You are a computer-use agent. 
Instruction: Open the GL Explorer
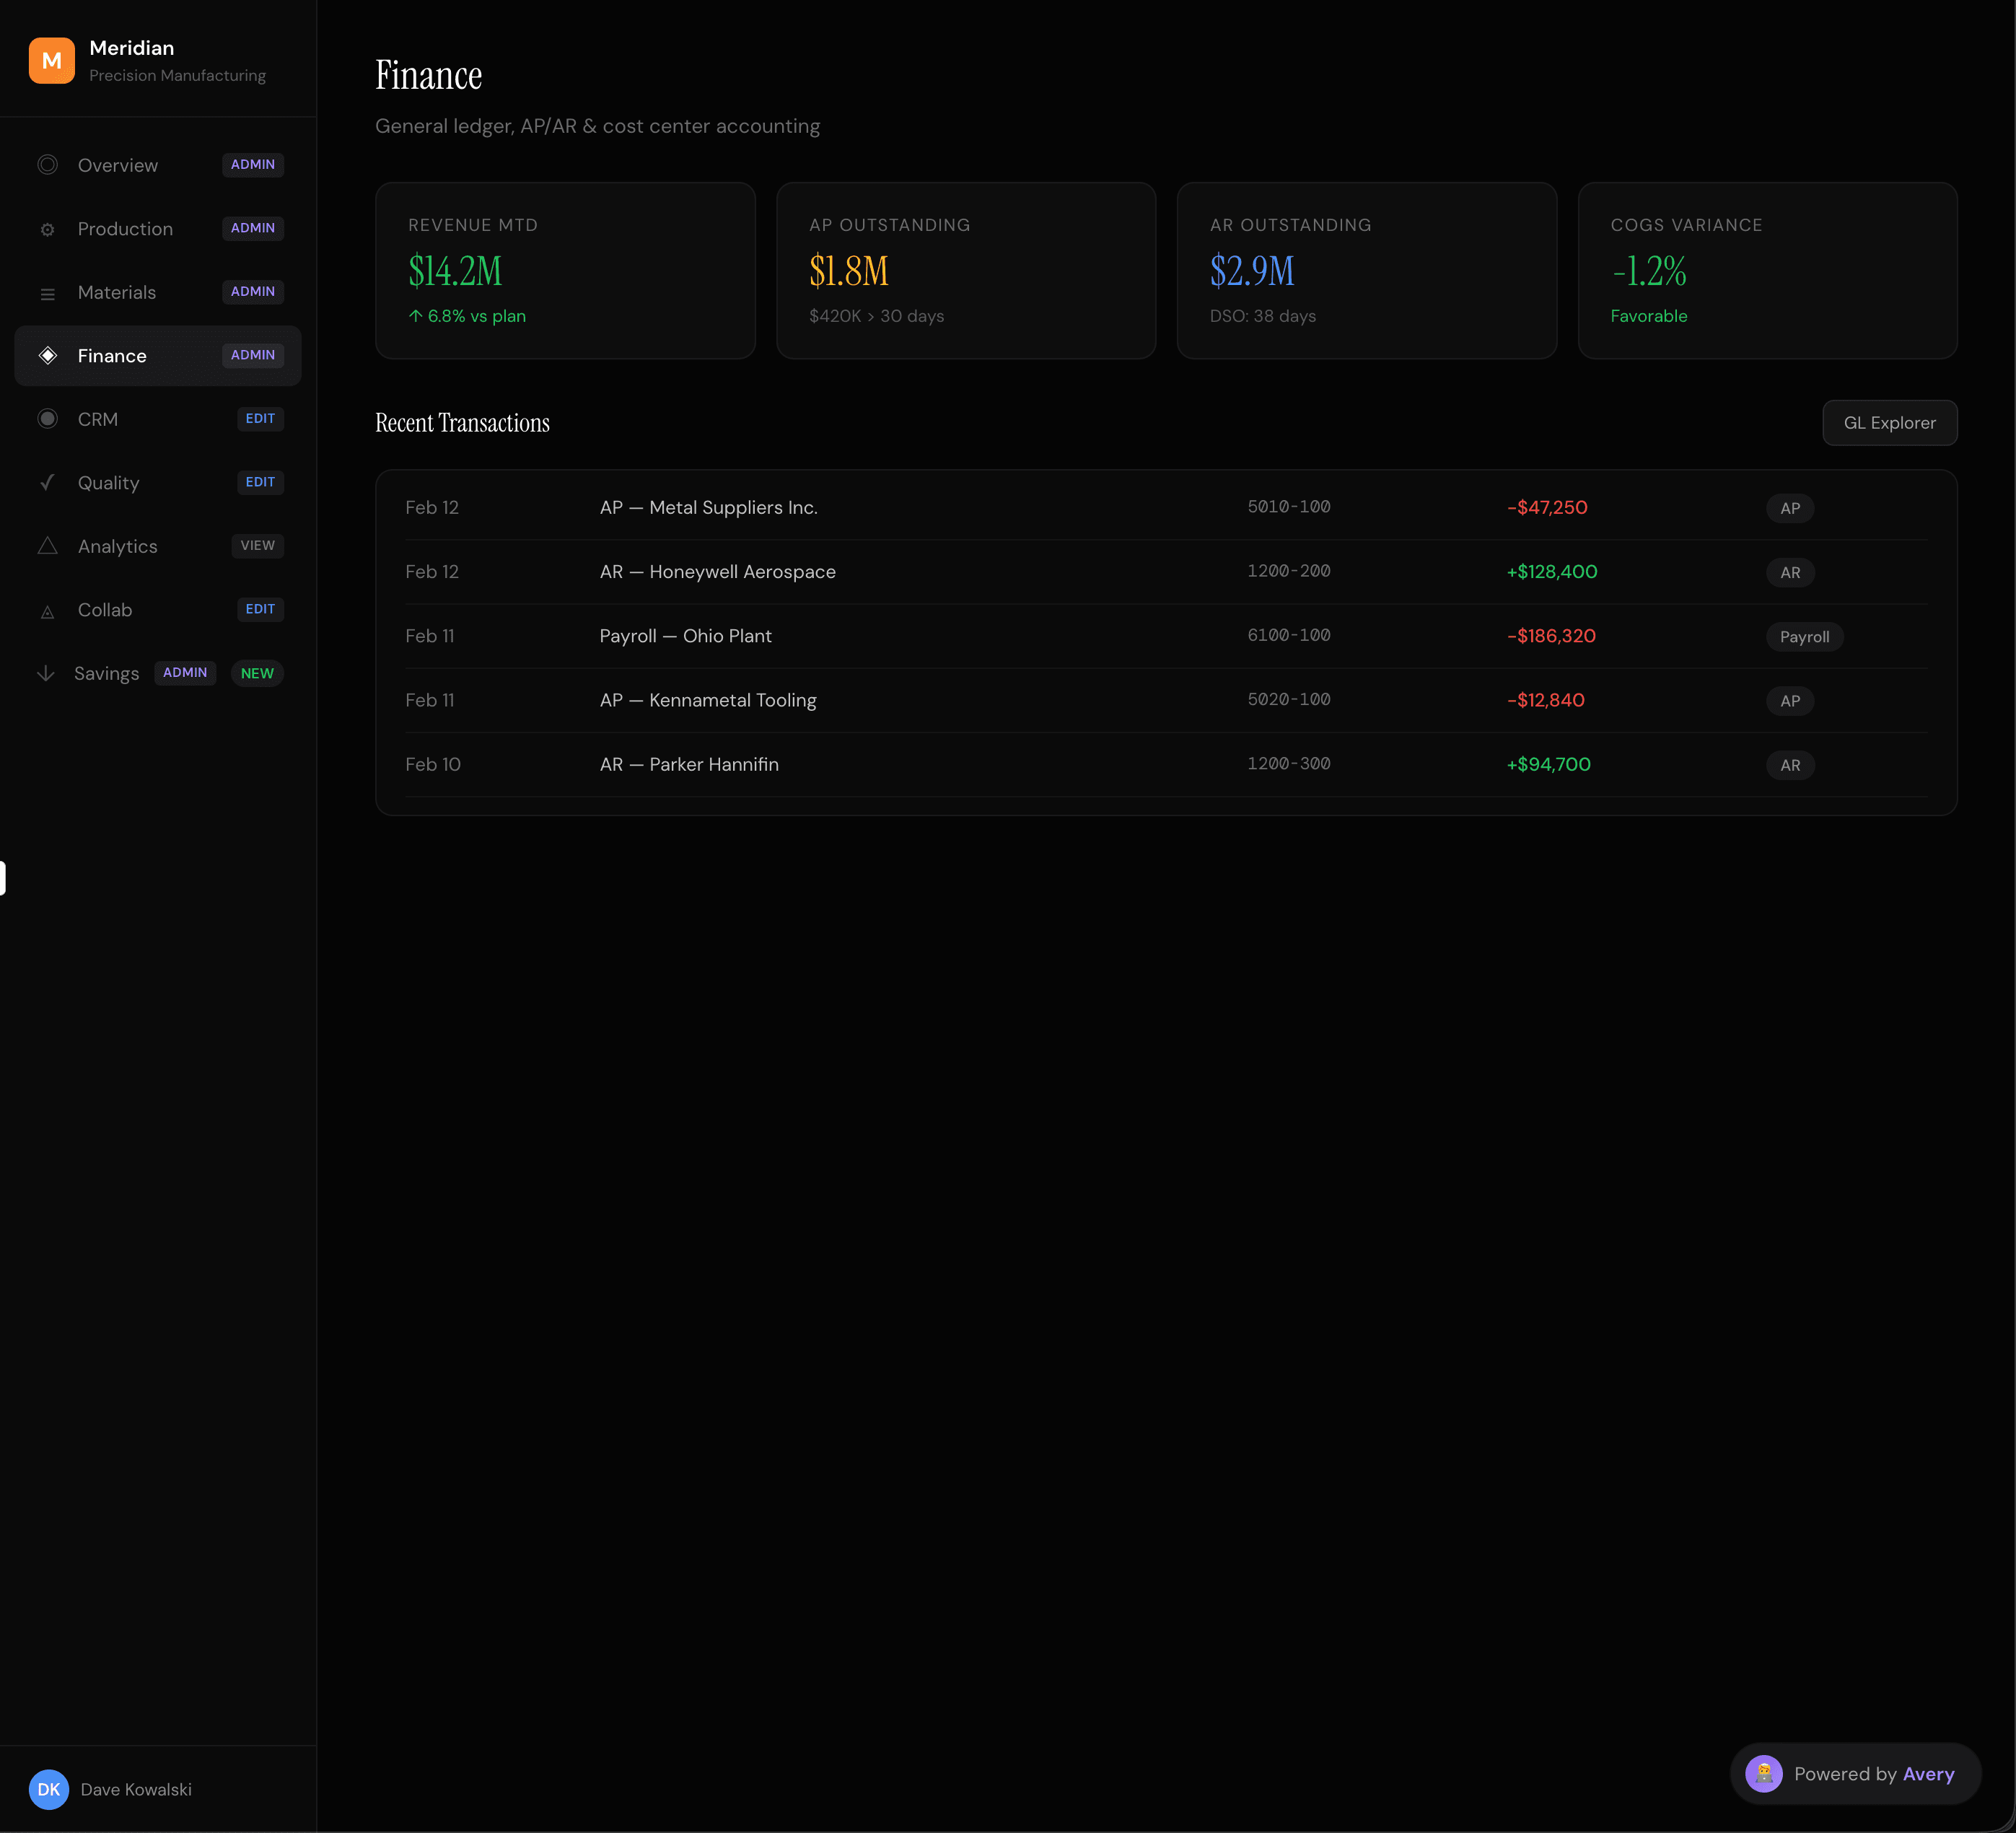click(1889, 423)
